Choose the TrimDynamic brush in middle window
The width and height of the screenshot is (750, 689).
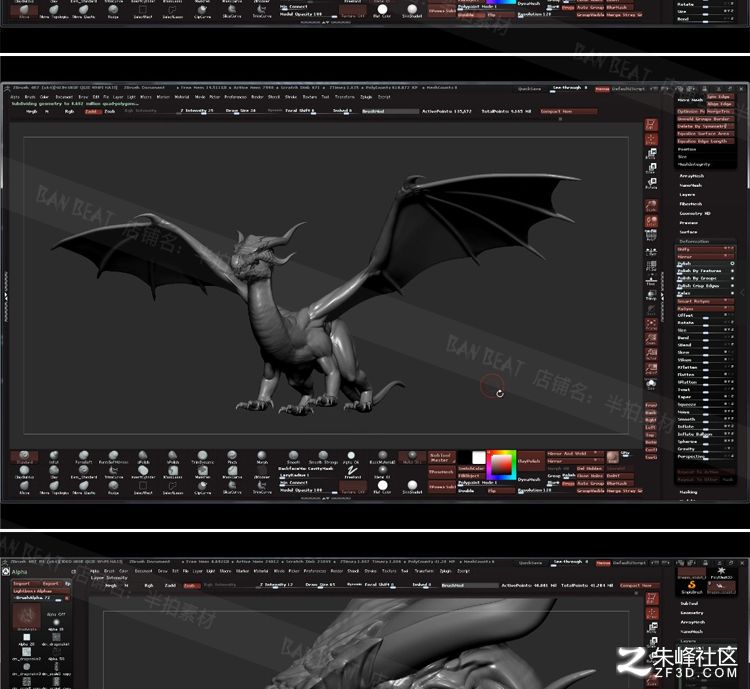pos(203,457)
